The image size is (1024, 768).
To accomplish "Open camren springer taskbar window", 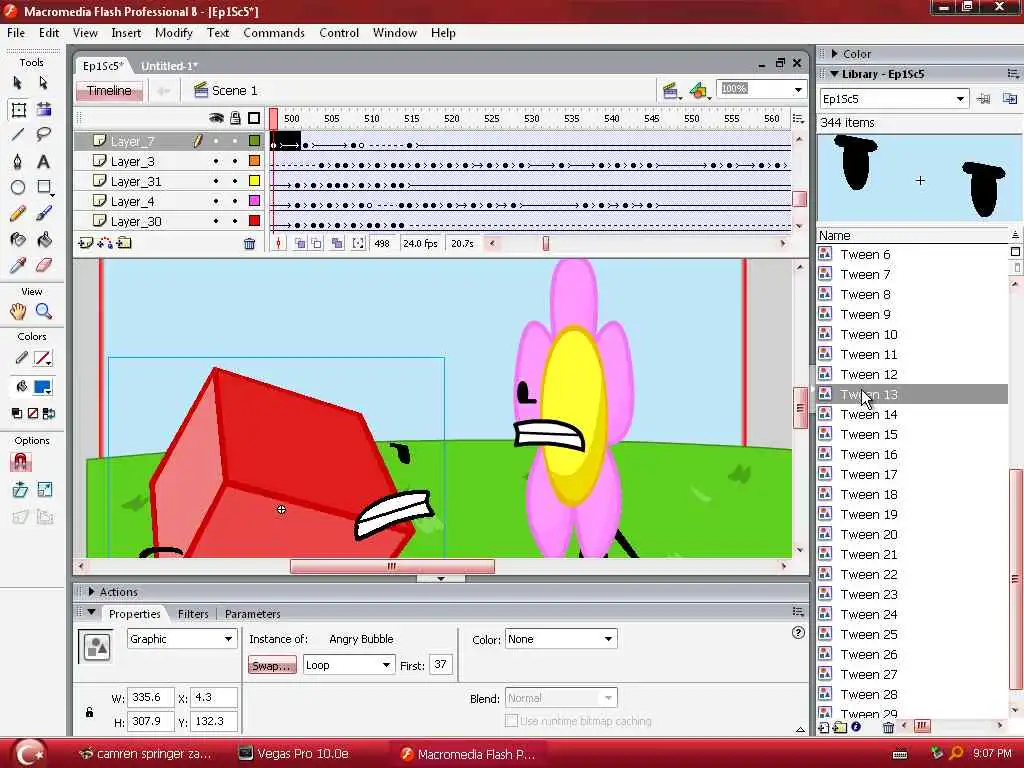I will coord(144,754).
